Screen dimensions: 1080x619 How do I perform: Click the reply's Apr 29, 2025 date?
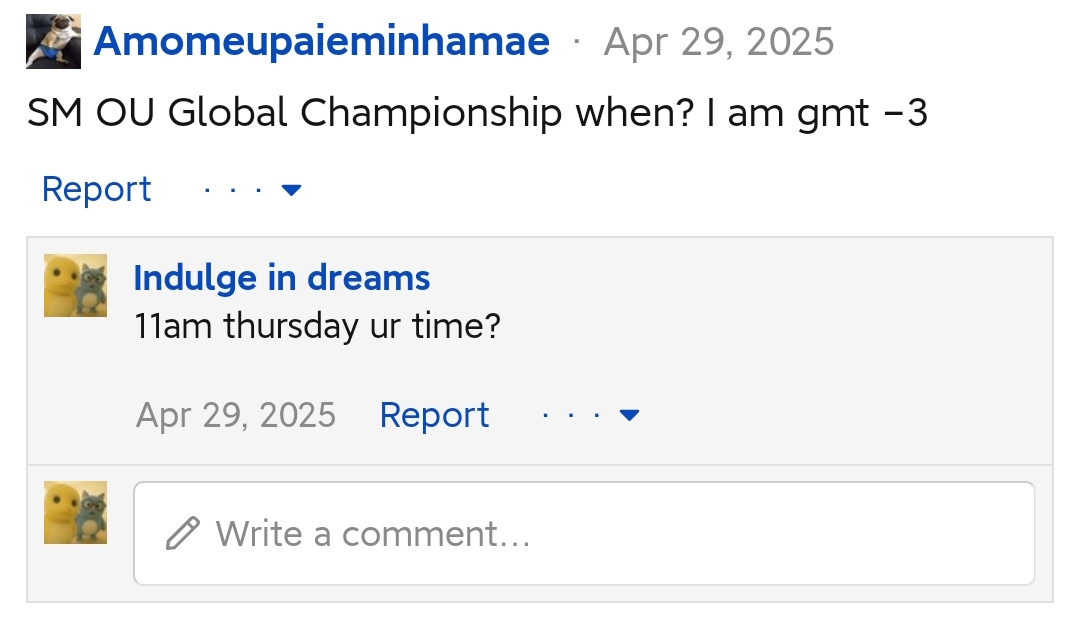(x=236, y=415)
